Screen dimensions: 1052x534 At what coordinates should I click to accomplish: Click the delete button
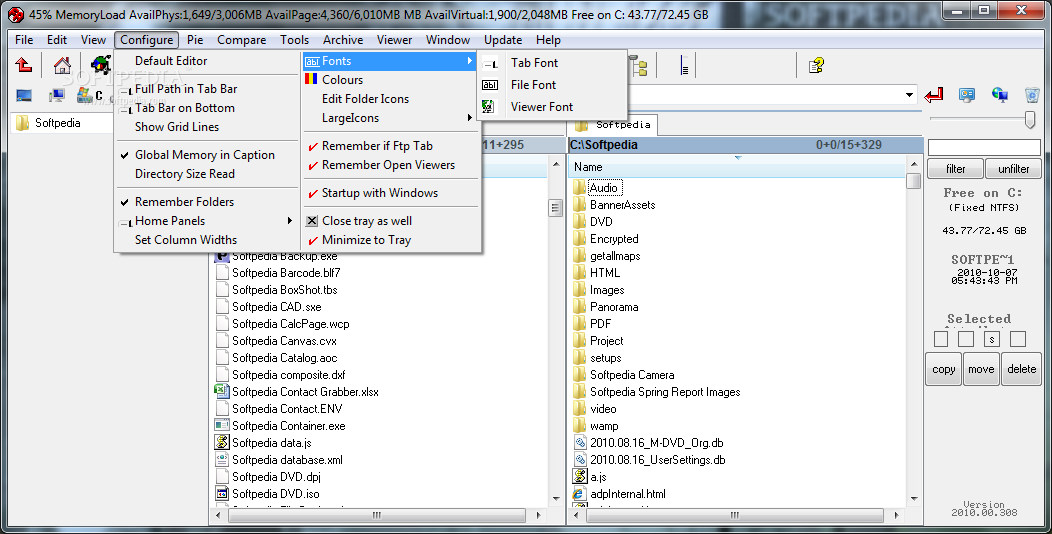pos(1022,369)
